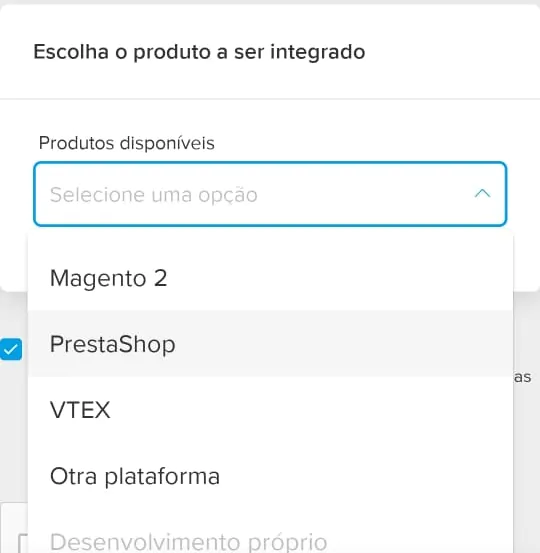The image size is (540, 553).
Task: Click the 'Selecione uma opção' placeholder
Action: [154, 195]
